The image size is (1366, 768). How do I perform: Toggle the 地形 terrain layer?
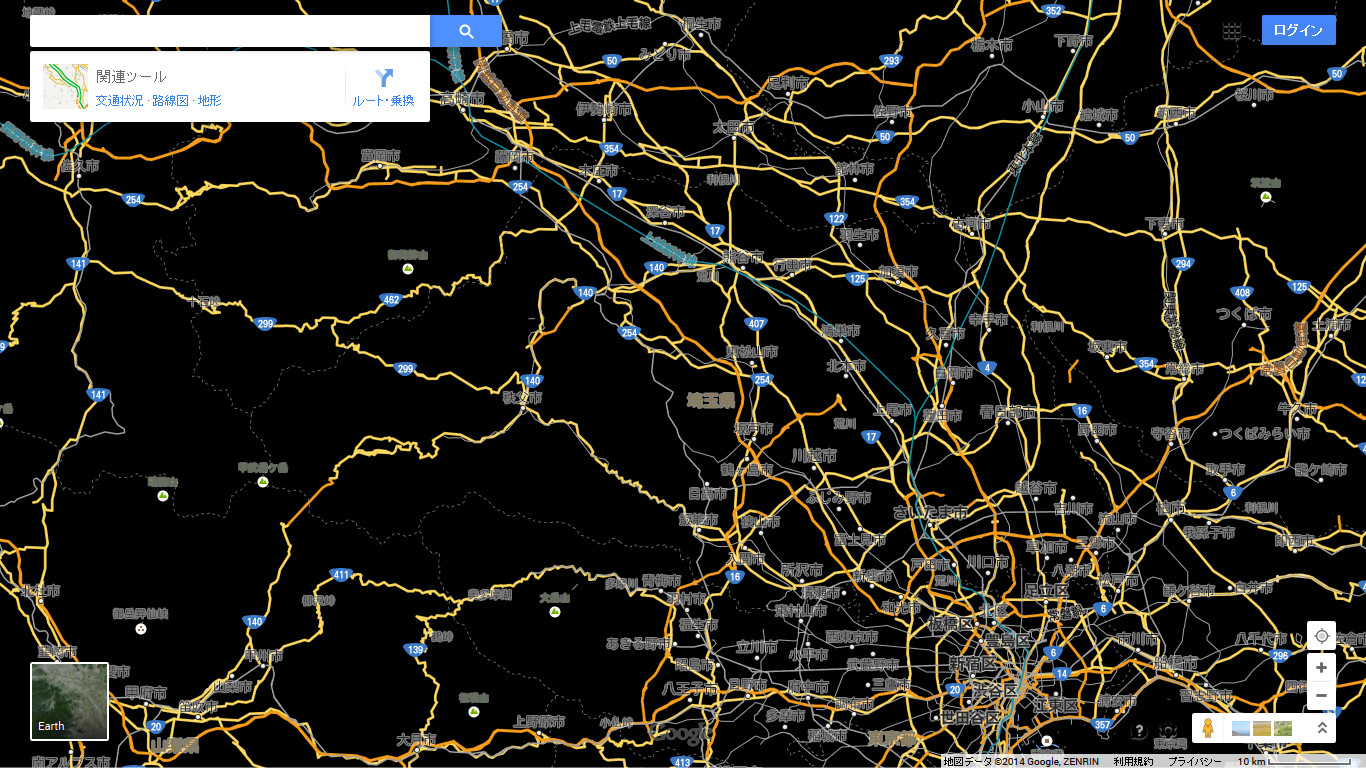tap(210, 101)
